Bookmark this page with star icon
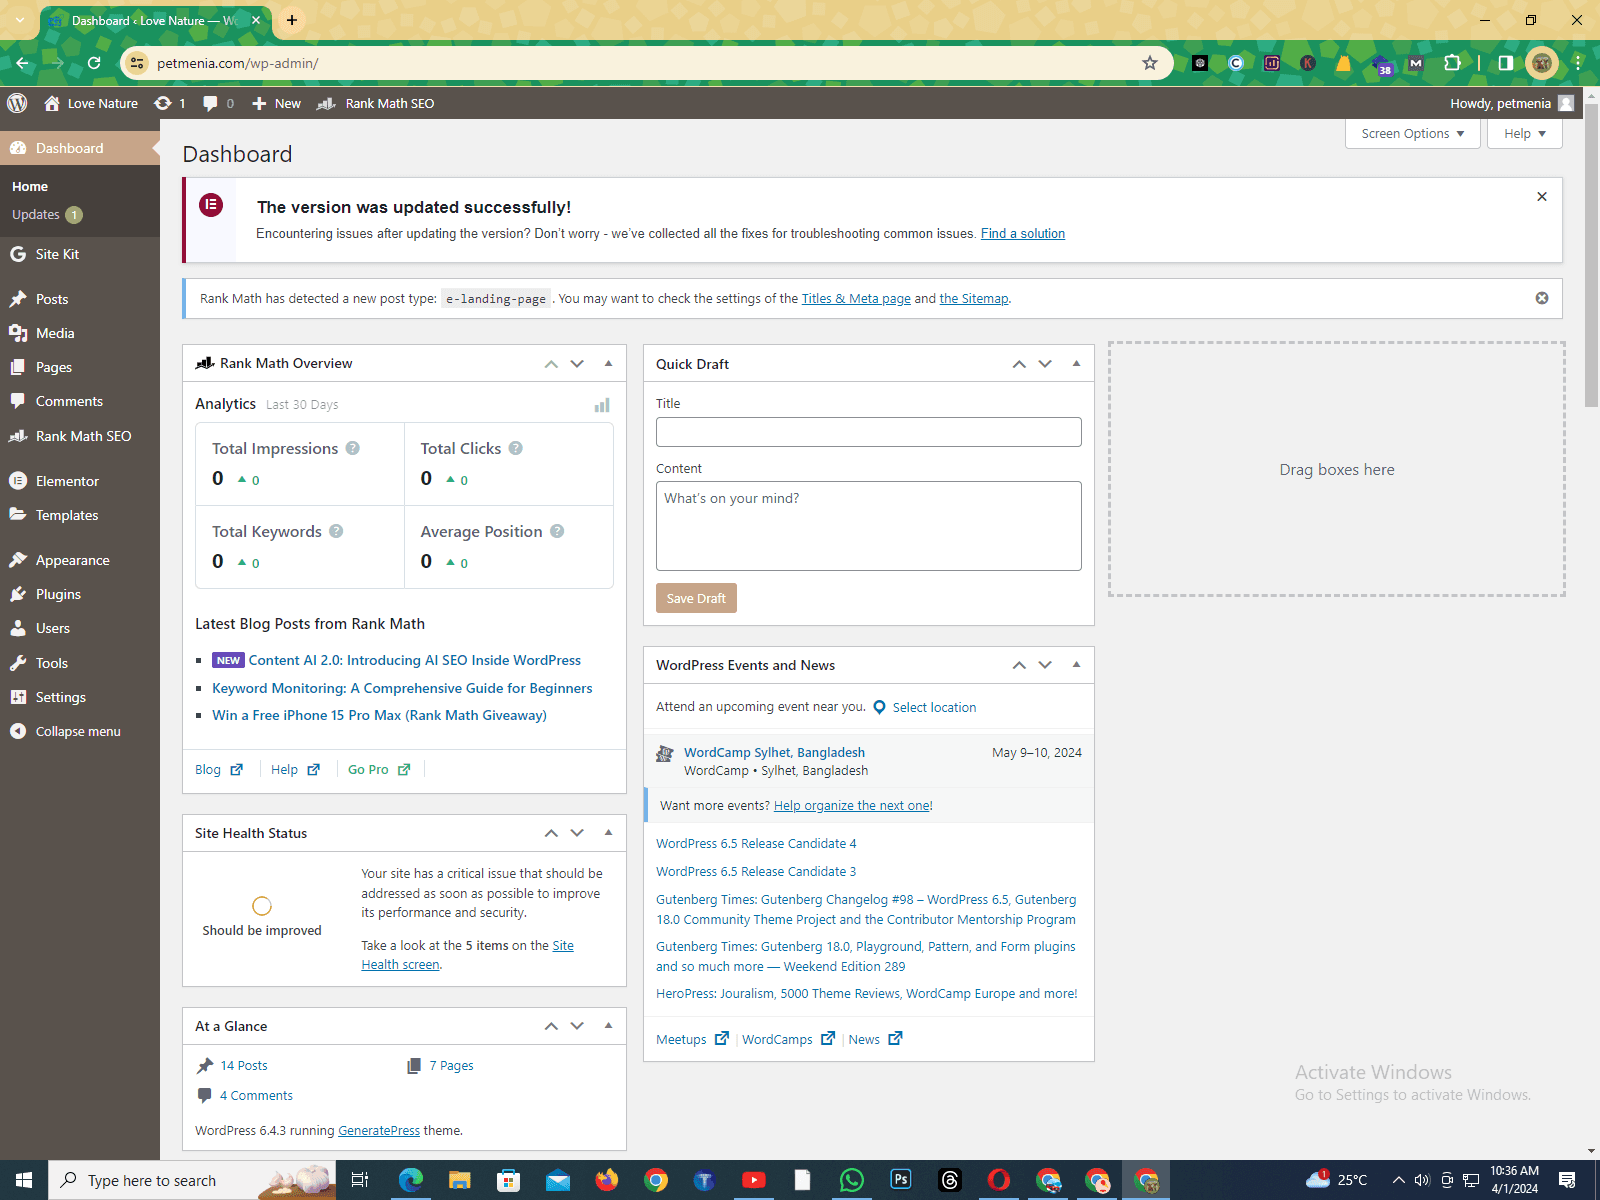Image resolution: width=1600 pixels, height=1200 pixels. [1150, 63]
